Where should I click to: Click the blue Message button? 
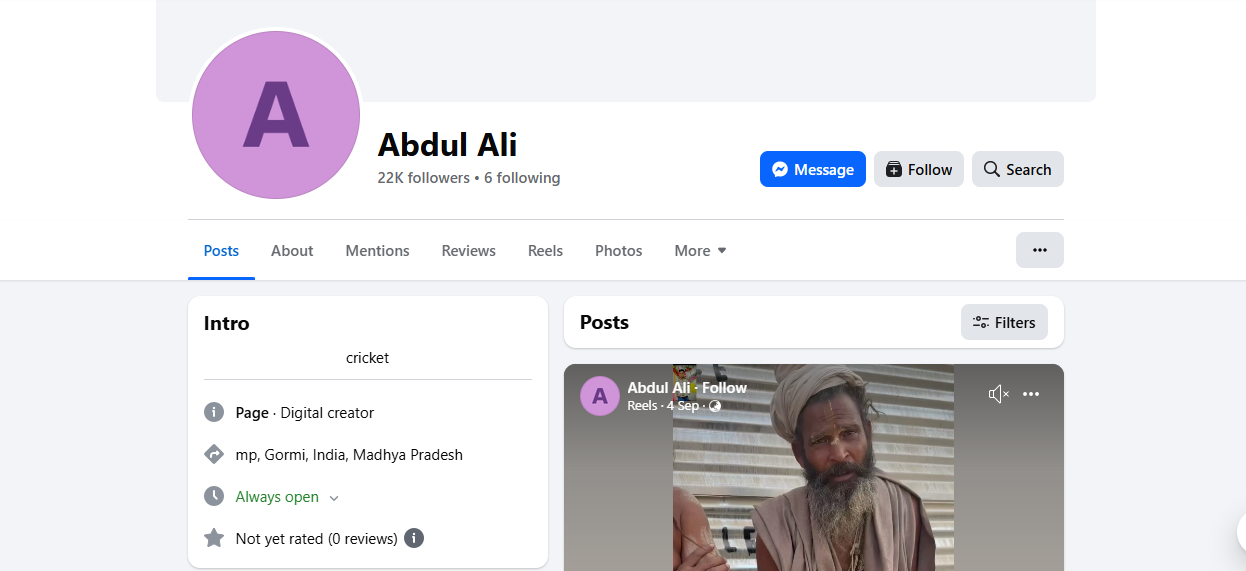pyautogui.click(x=813, y=169)
